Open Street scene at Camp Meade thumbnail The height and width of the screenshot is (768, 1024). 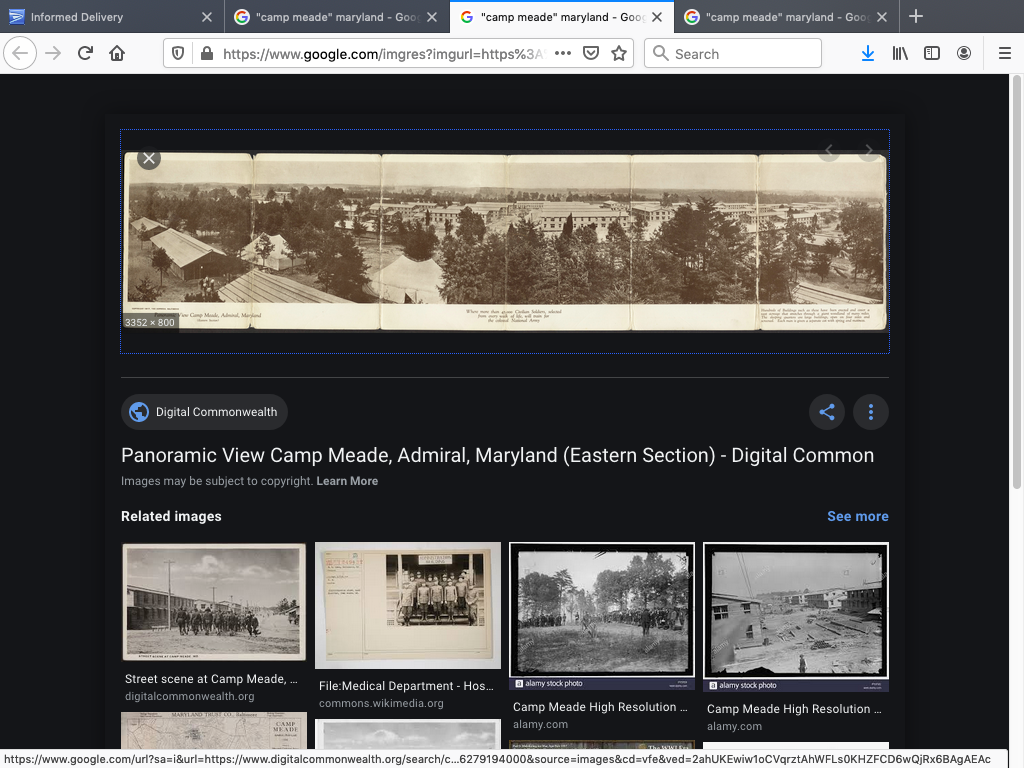pos(214,602)
